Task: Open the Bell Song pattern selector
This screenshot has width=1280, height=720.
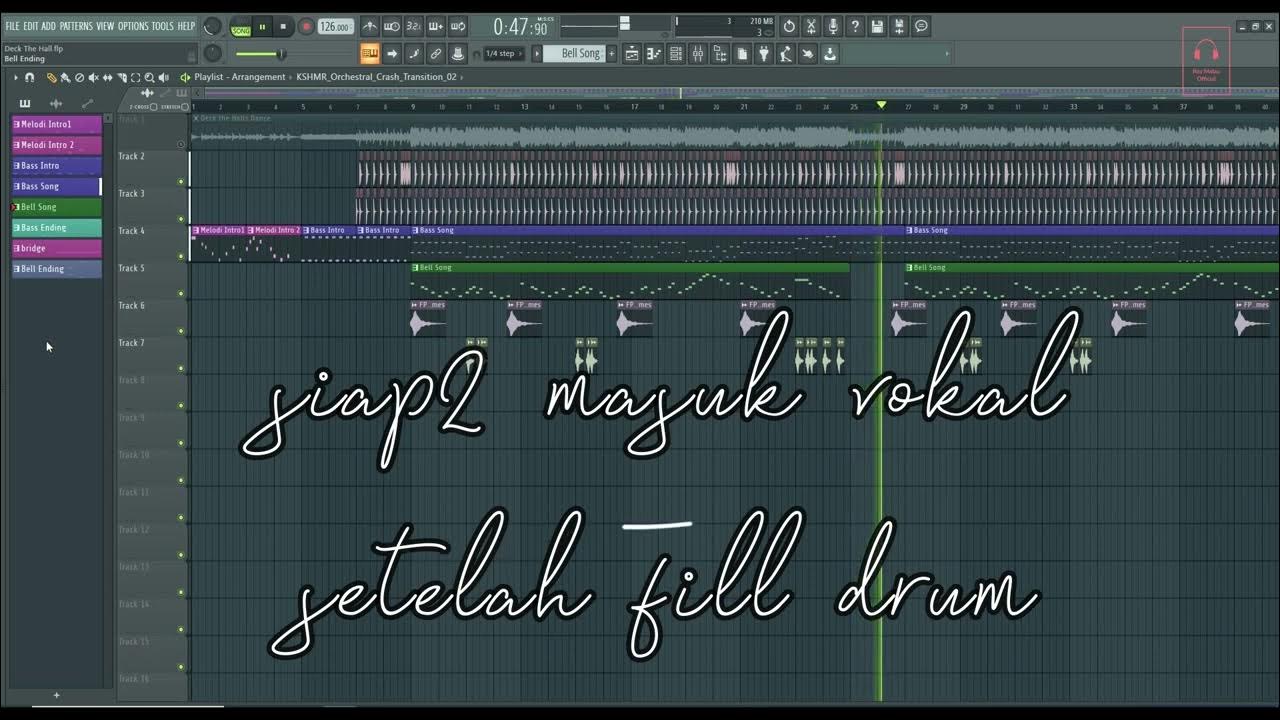Action: [581, 54]
